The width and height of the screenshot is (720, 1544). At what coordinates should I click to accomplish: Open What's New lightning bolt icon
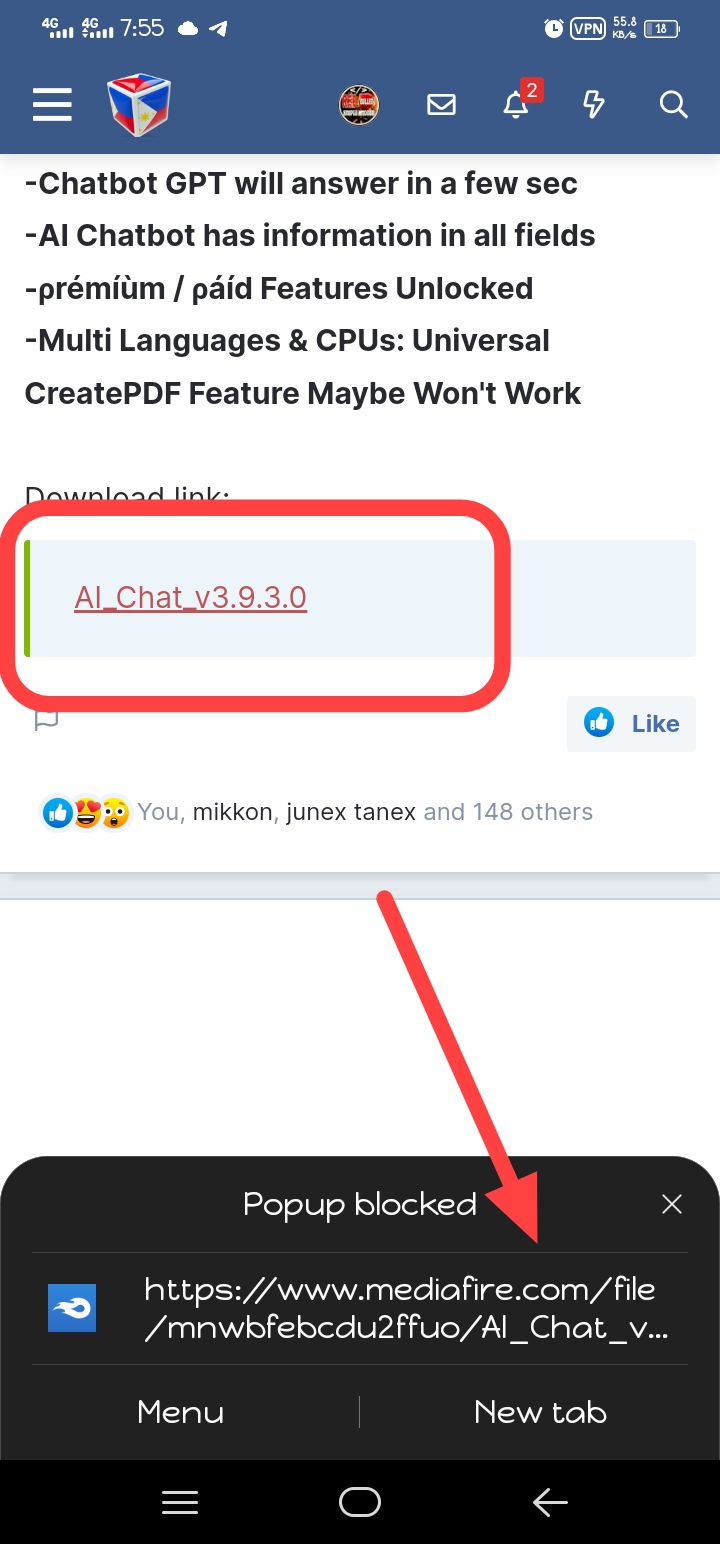click(x=594, y=104)
